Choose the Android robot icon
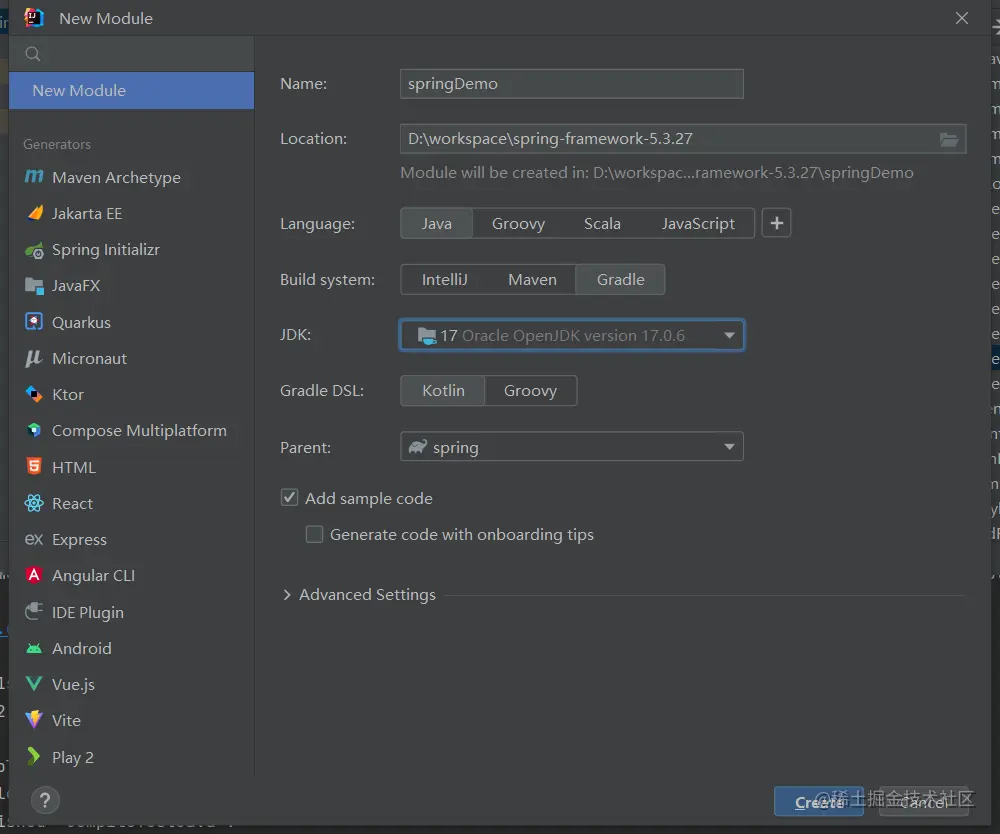Image resolution: width=1000 pixels, height=834 pixels. click(x=34, y=648)
